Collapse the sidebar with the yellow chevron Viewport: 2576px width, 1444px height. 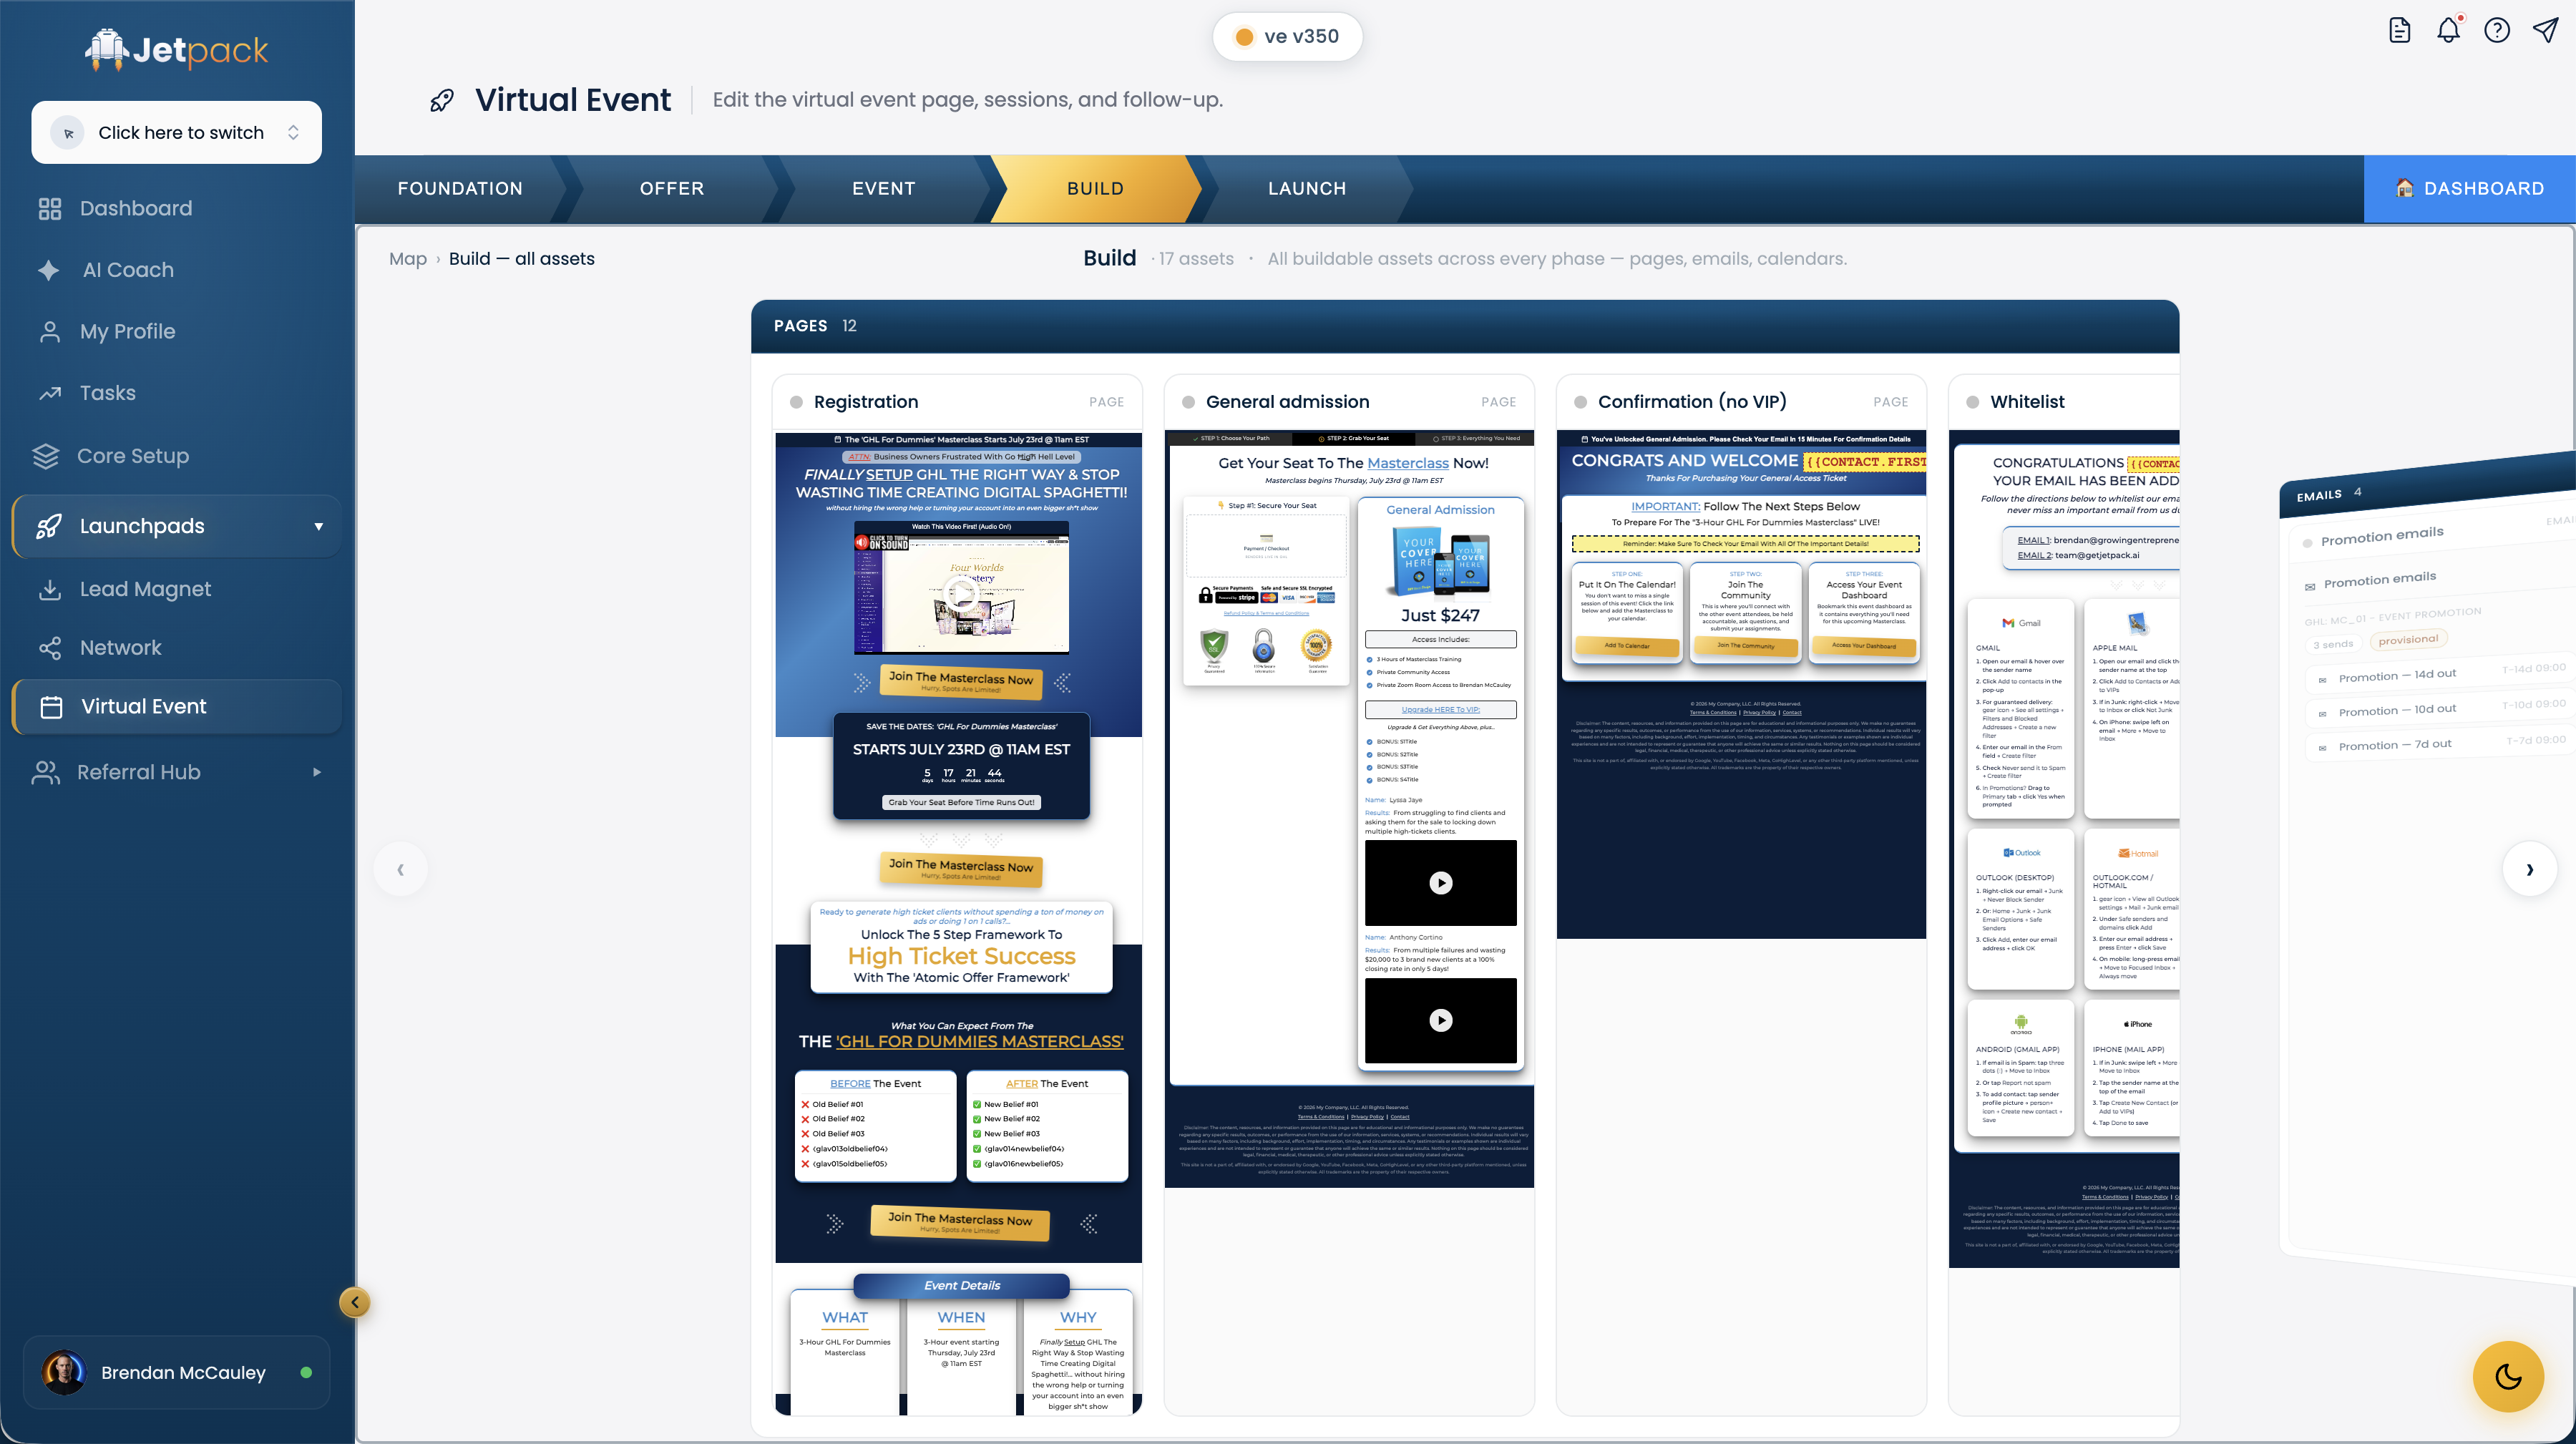tap(355, 1302)
